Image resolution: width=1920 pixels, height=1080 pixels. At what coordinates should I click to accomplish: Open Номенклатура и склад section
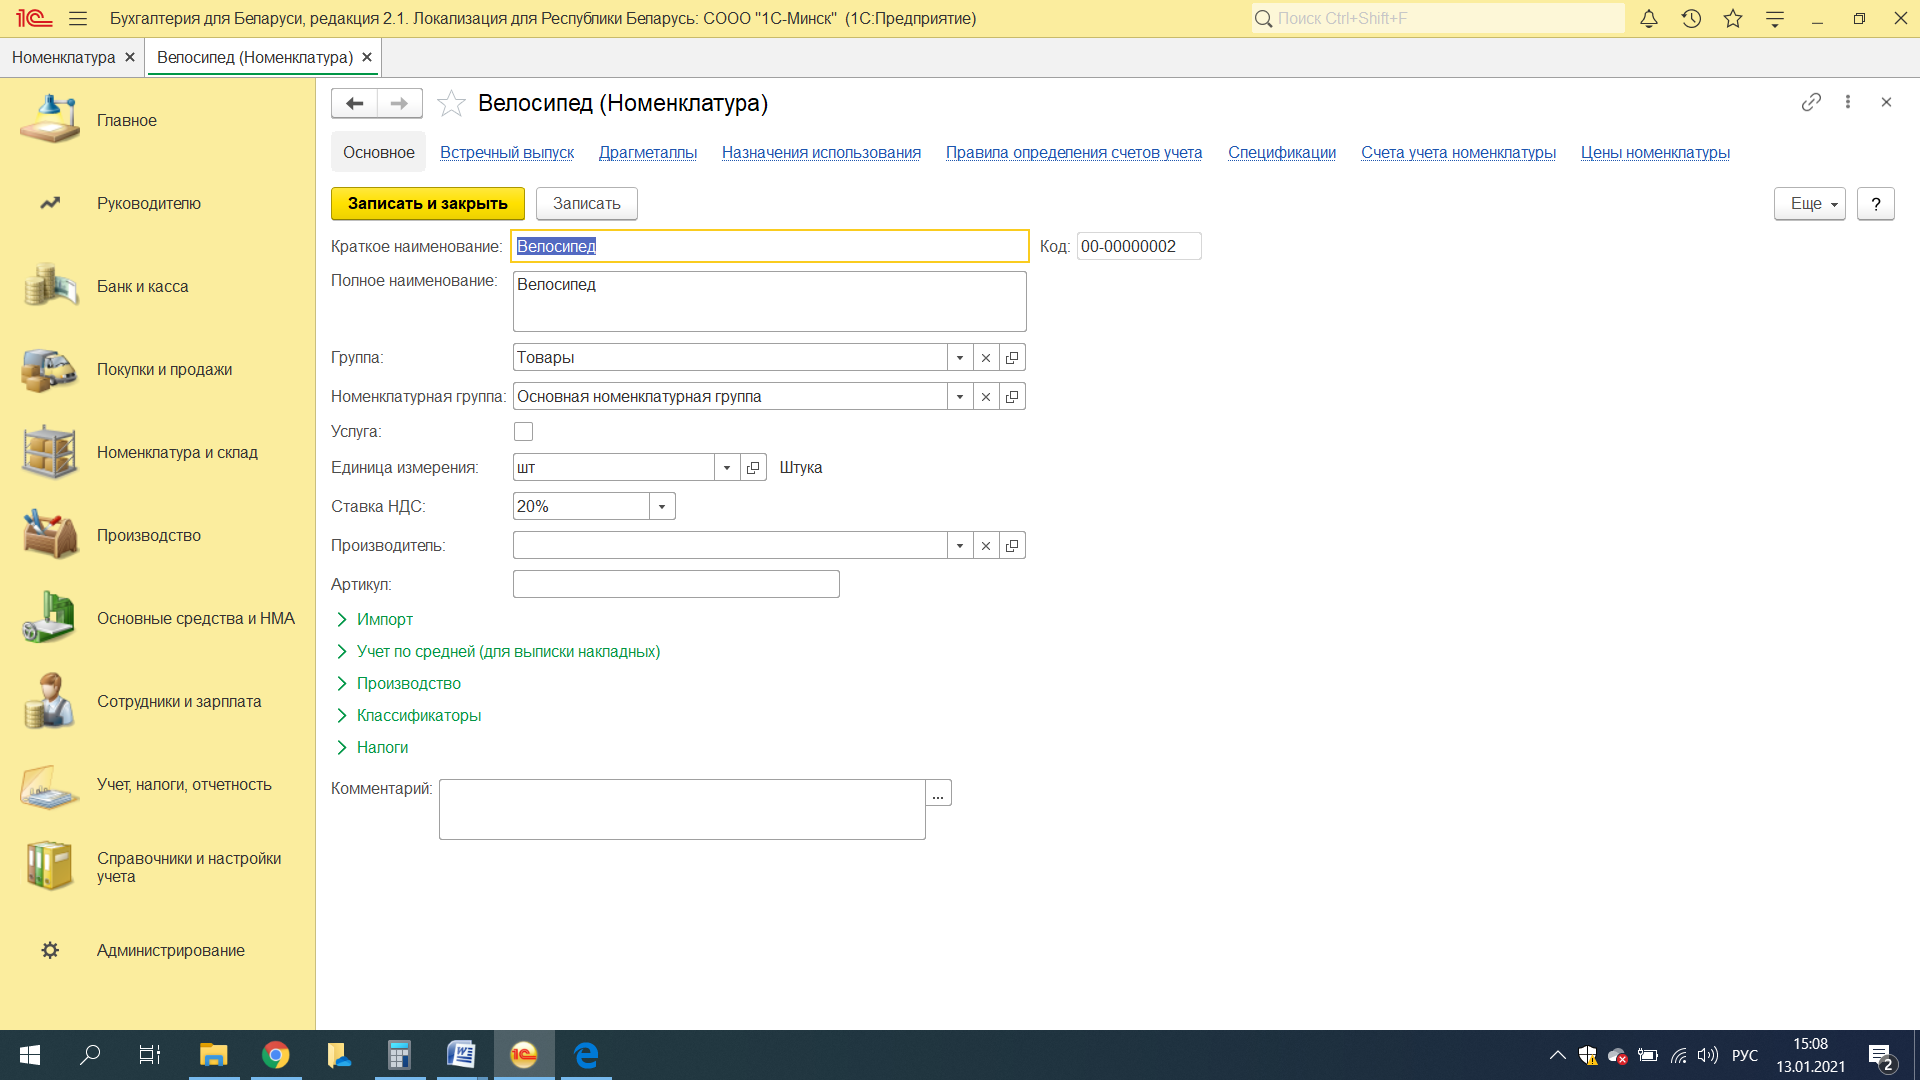[177, 452]
